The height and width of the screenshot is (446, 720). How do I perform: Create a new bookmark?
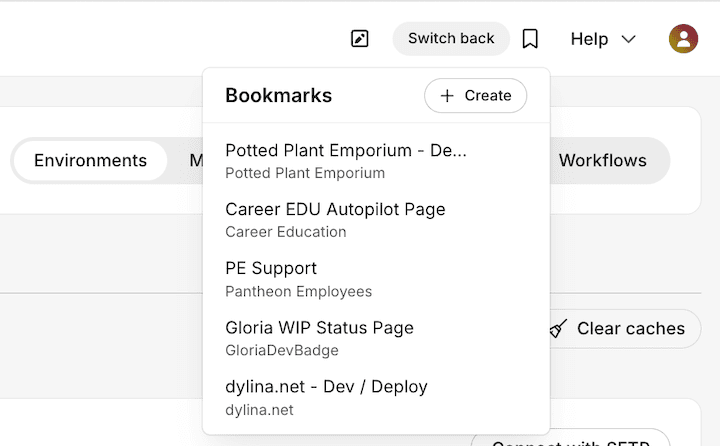tap(475, 96)
